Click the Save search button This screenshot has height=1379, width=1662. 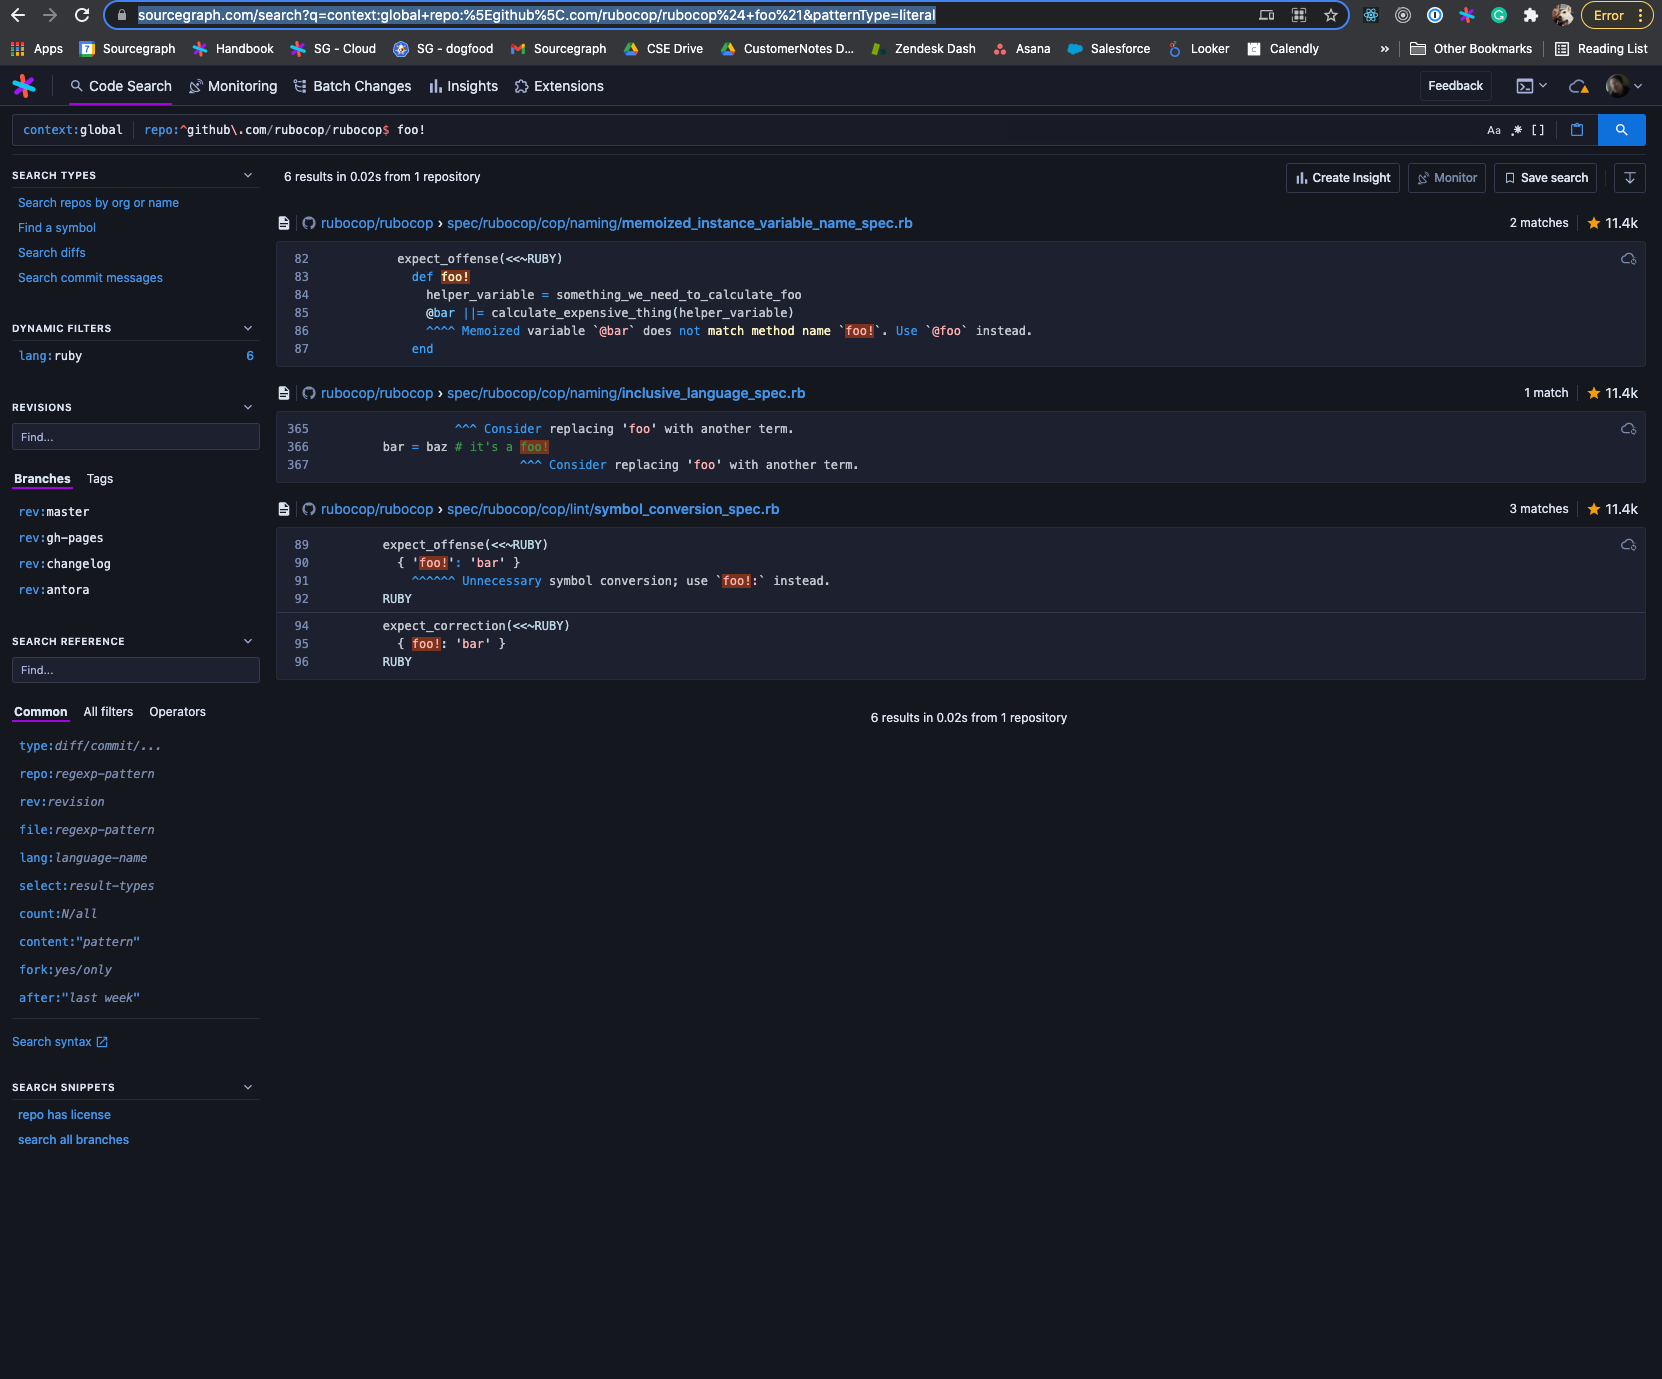1546,178
